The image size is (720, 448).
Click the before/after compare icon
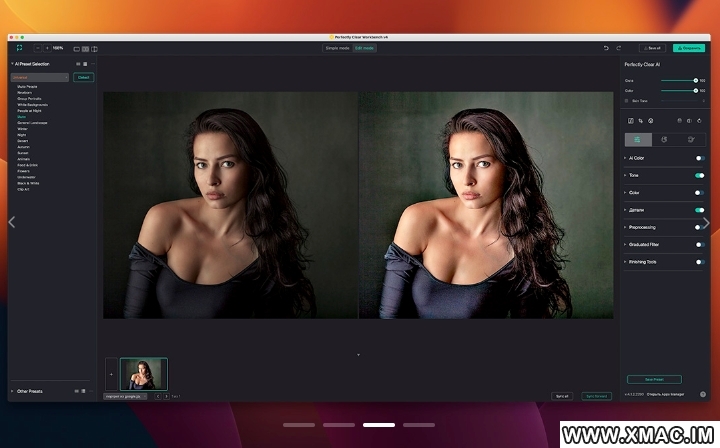point(689,121)
